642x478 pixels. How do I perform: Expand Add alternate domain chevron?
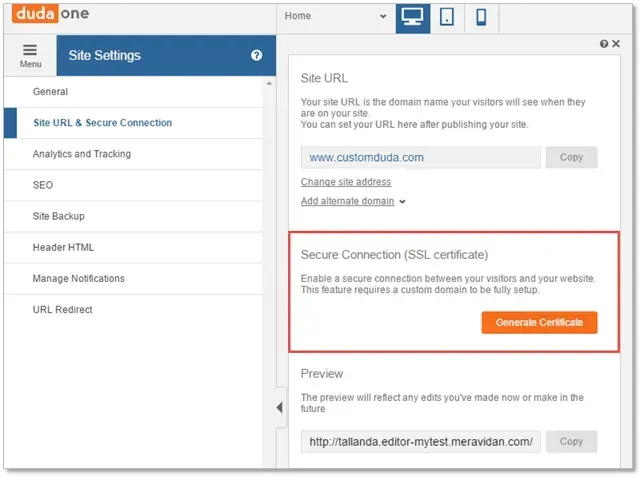(x=402, y=202)
